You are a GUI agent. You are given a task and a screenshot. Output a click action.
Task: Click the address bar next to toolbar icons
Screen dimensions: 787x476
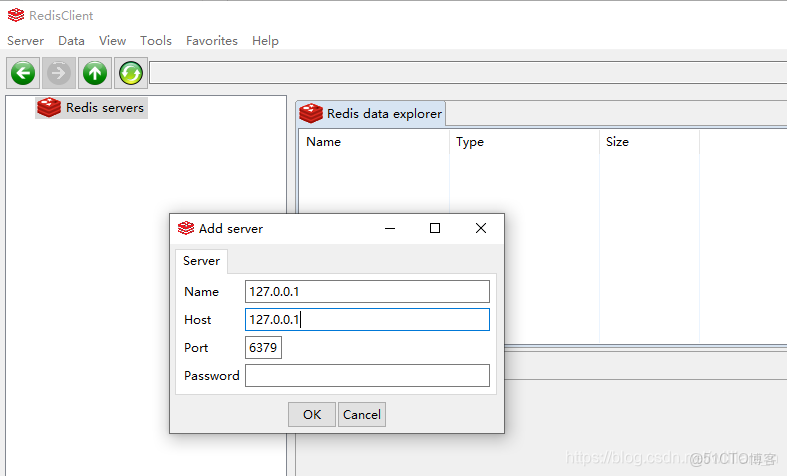pos(468,73)
